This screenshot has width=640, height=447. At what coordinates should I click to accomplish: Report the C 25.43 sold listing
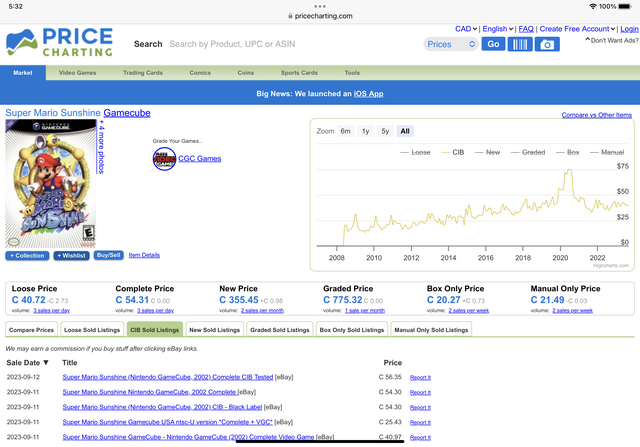click(420, 423)
